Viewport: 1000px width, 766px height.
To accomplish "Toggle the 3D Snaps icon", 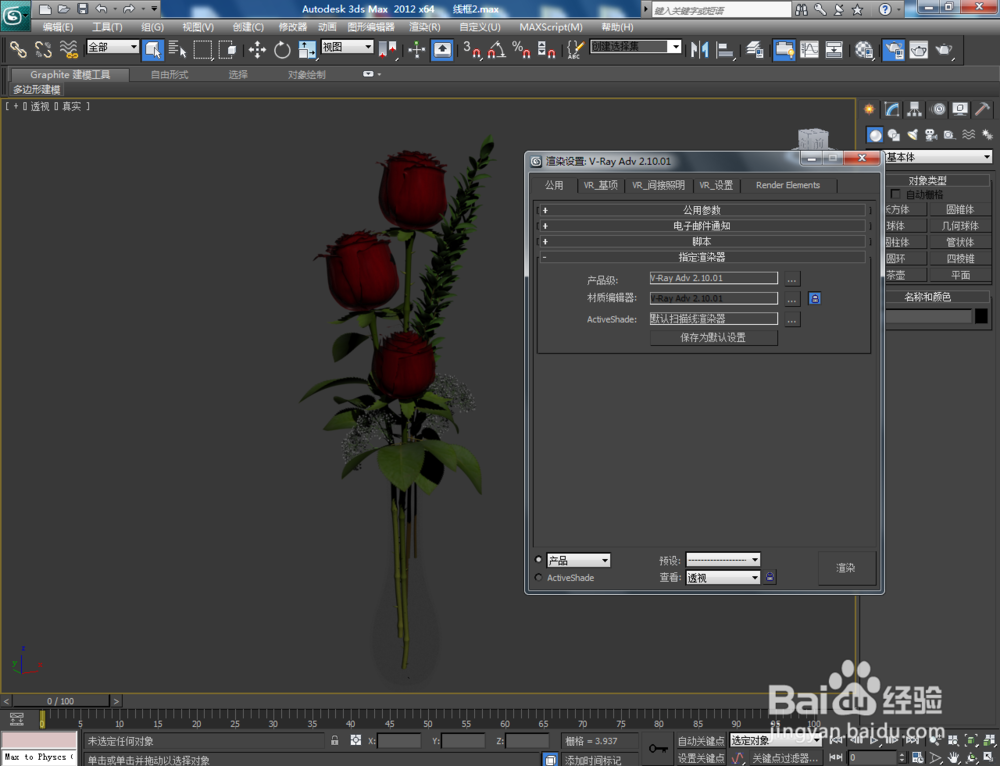I will point(472,49).
